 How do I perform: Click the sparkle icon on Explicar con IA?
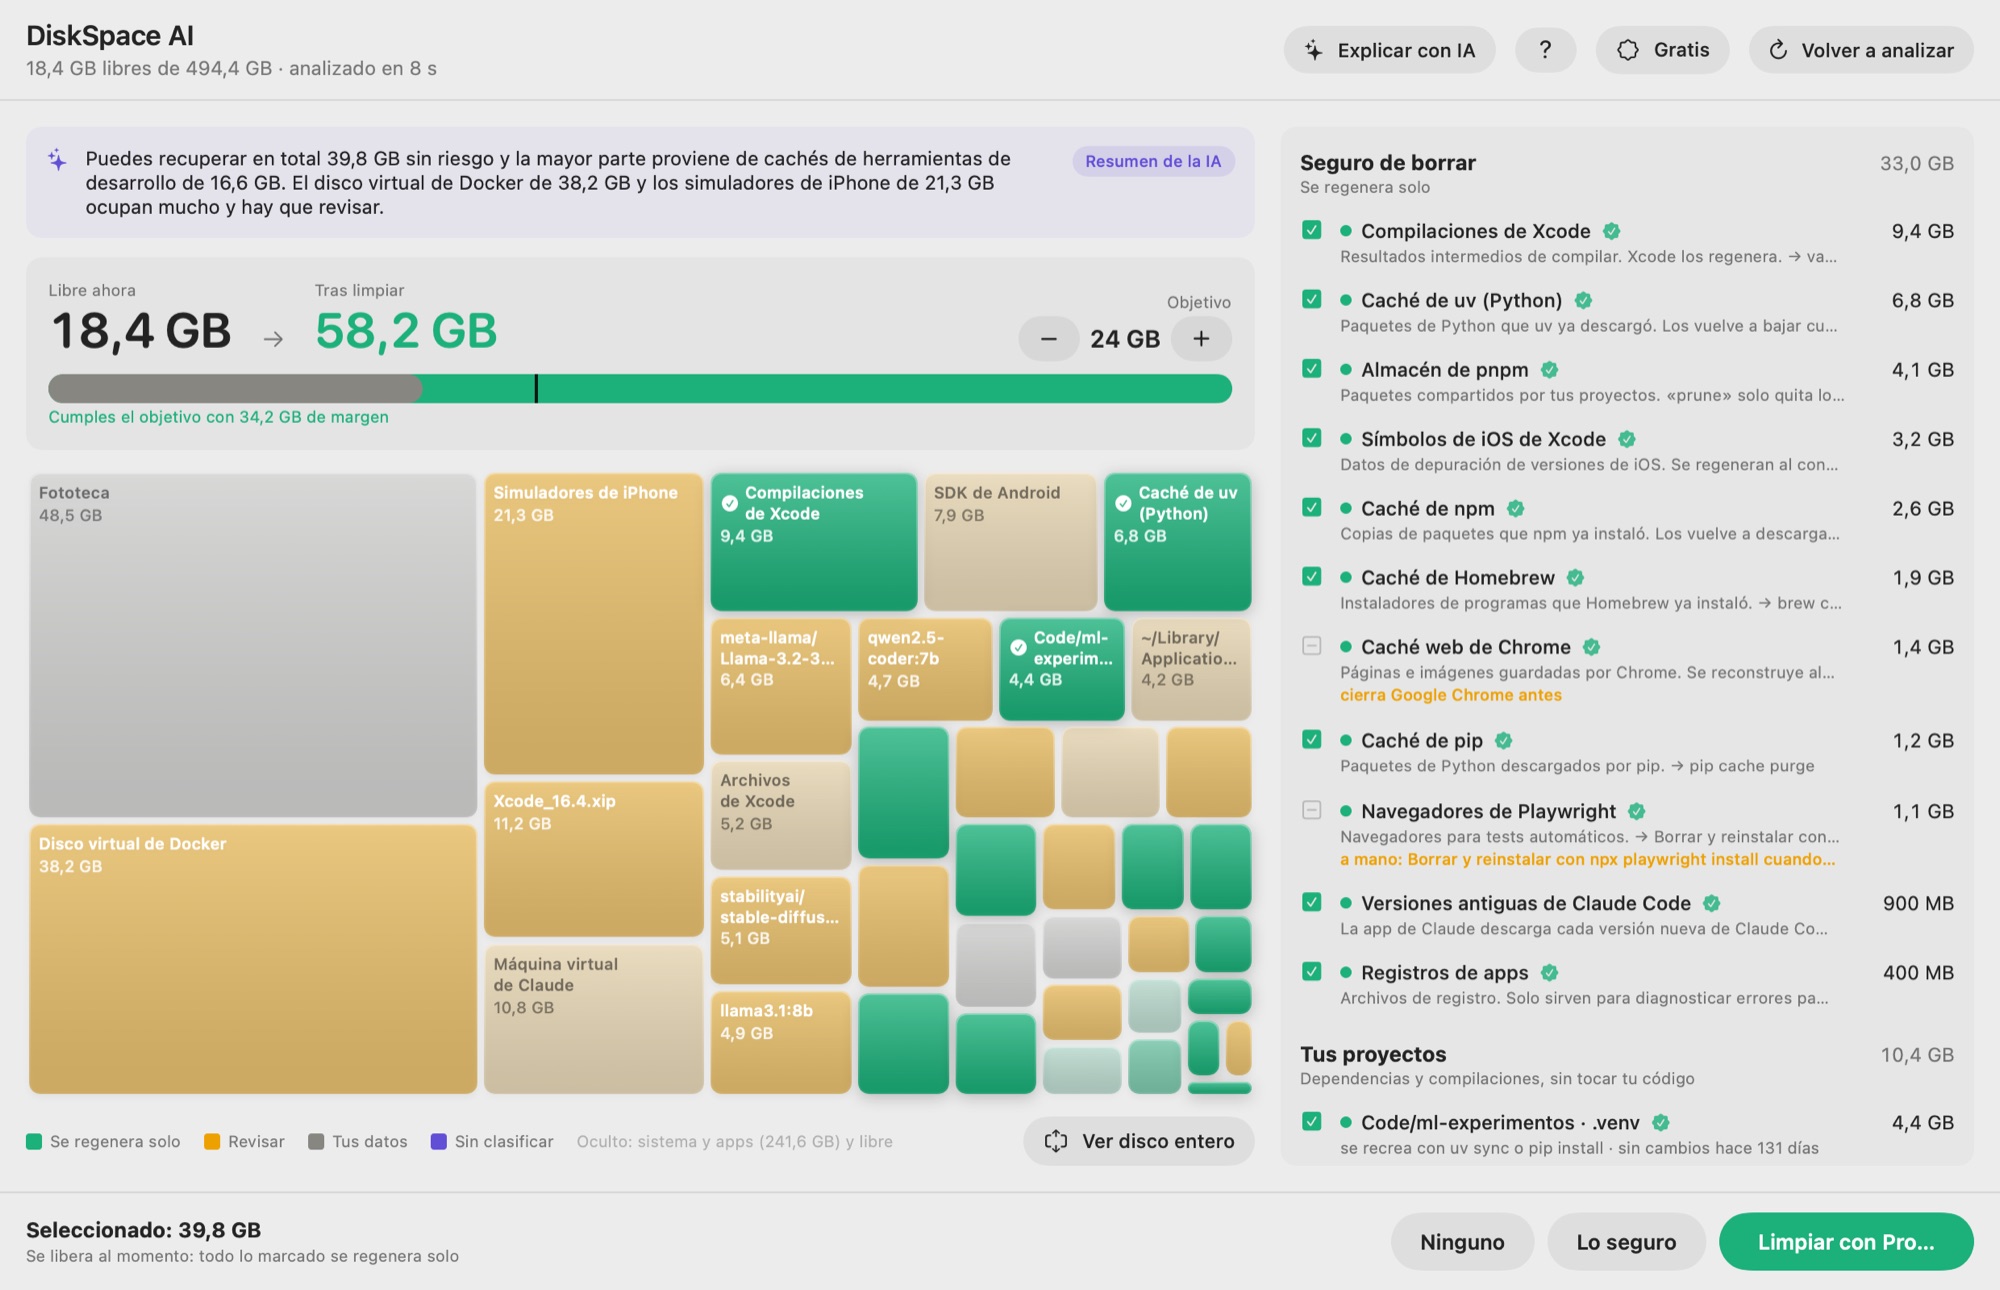pos(1314,50)
